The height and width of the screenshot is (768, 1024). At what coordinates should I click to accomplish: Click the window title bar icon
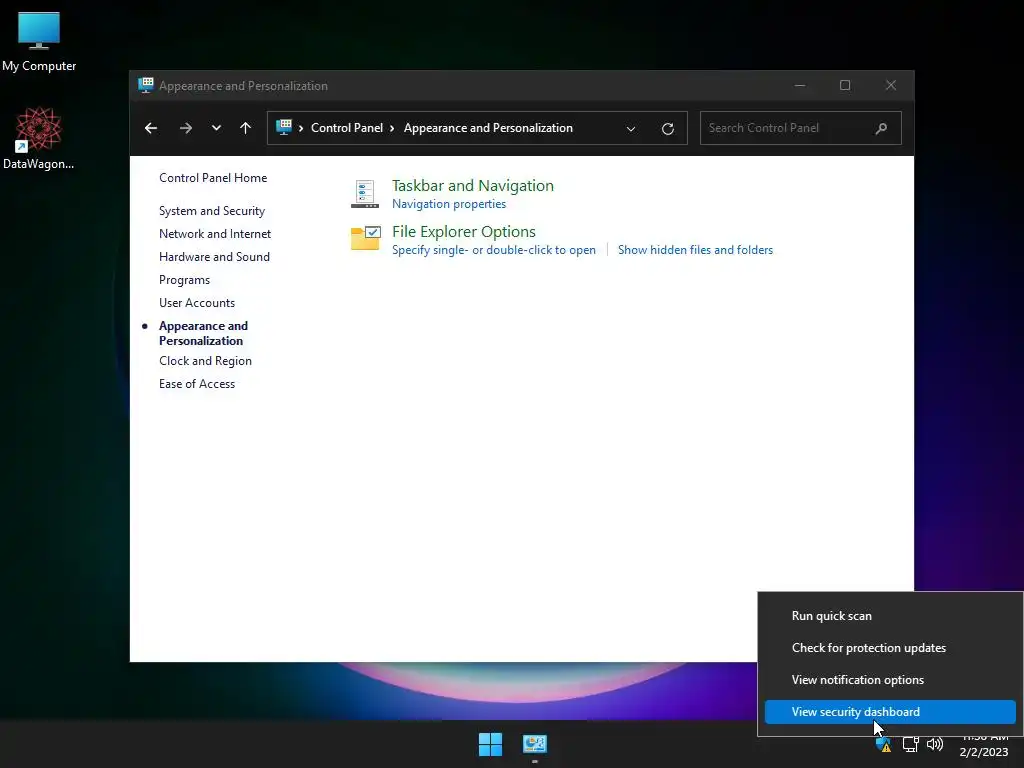(x=146, y=86)
